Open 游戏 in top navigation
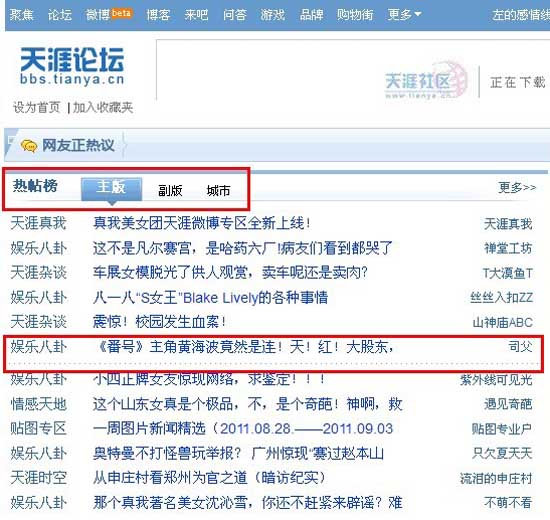This screenshot has width=550, height=520. (x=273, y=15)
